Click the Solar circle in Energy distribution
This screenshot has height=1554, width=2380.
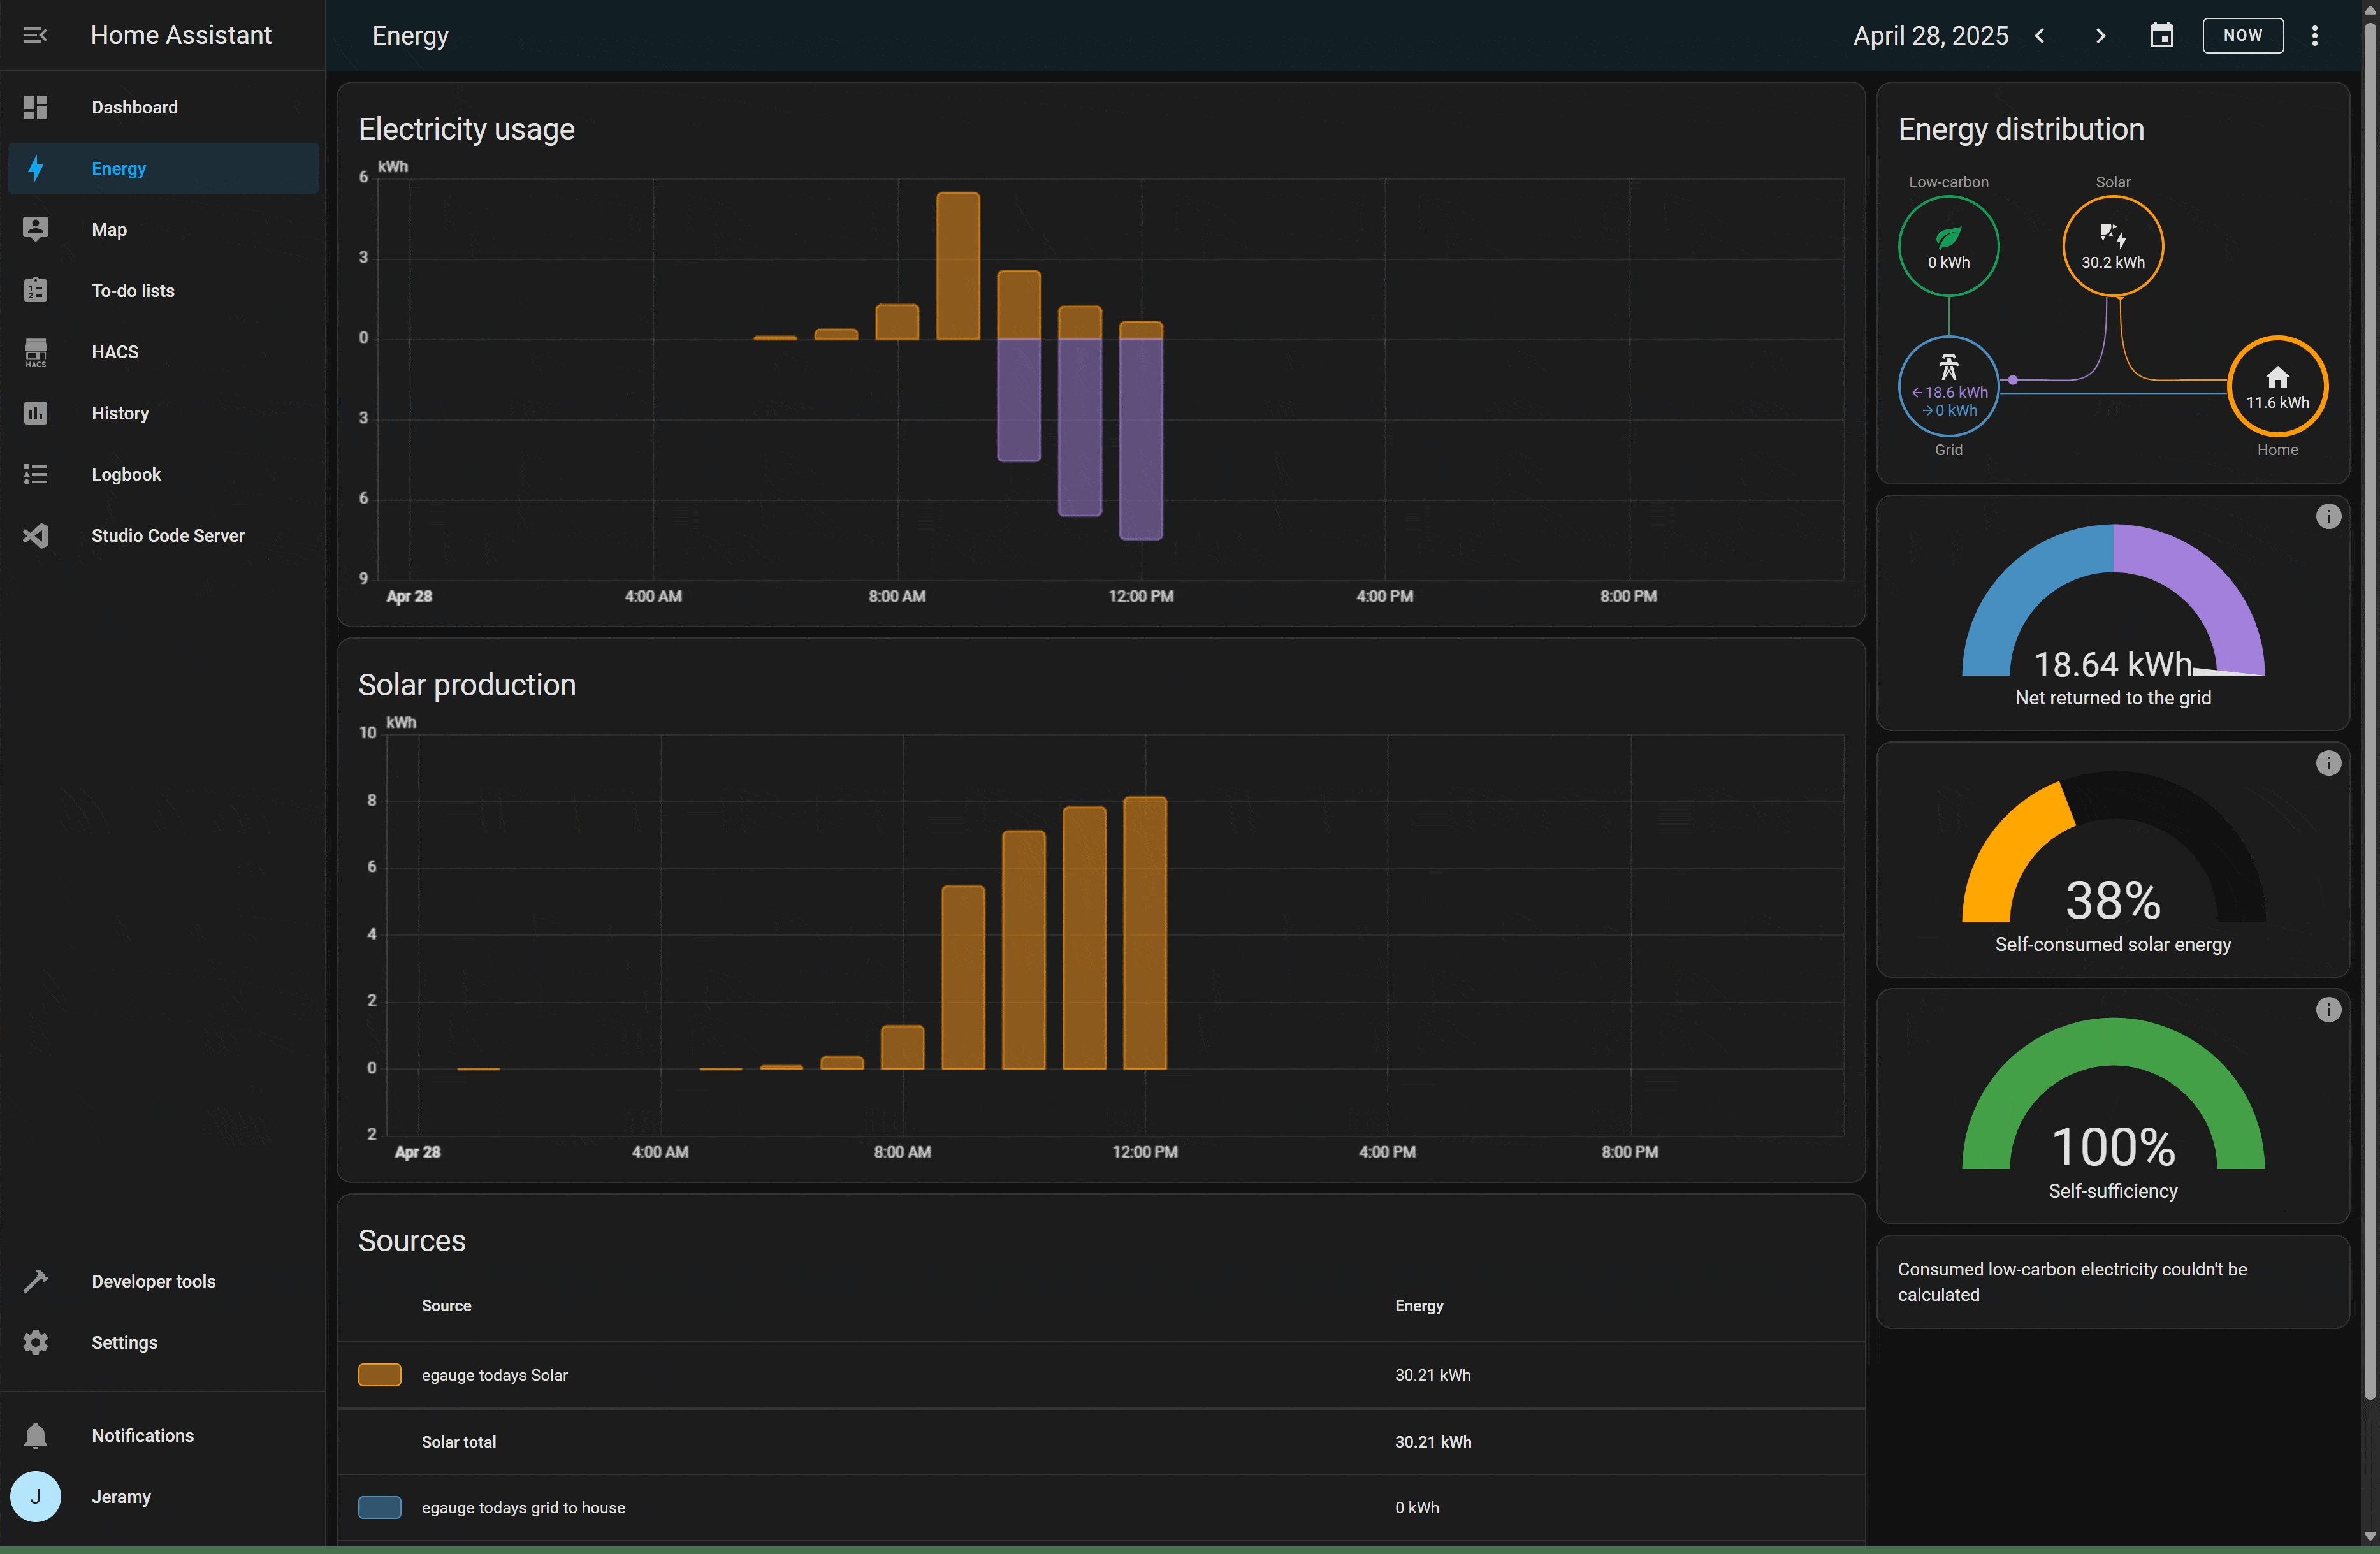pyautogui.click(x=2112, y=246)
